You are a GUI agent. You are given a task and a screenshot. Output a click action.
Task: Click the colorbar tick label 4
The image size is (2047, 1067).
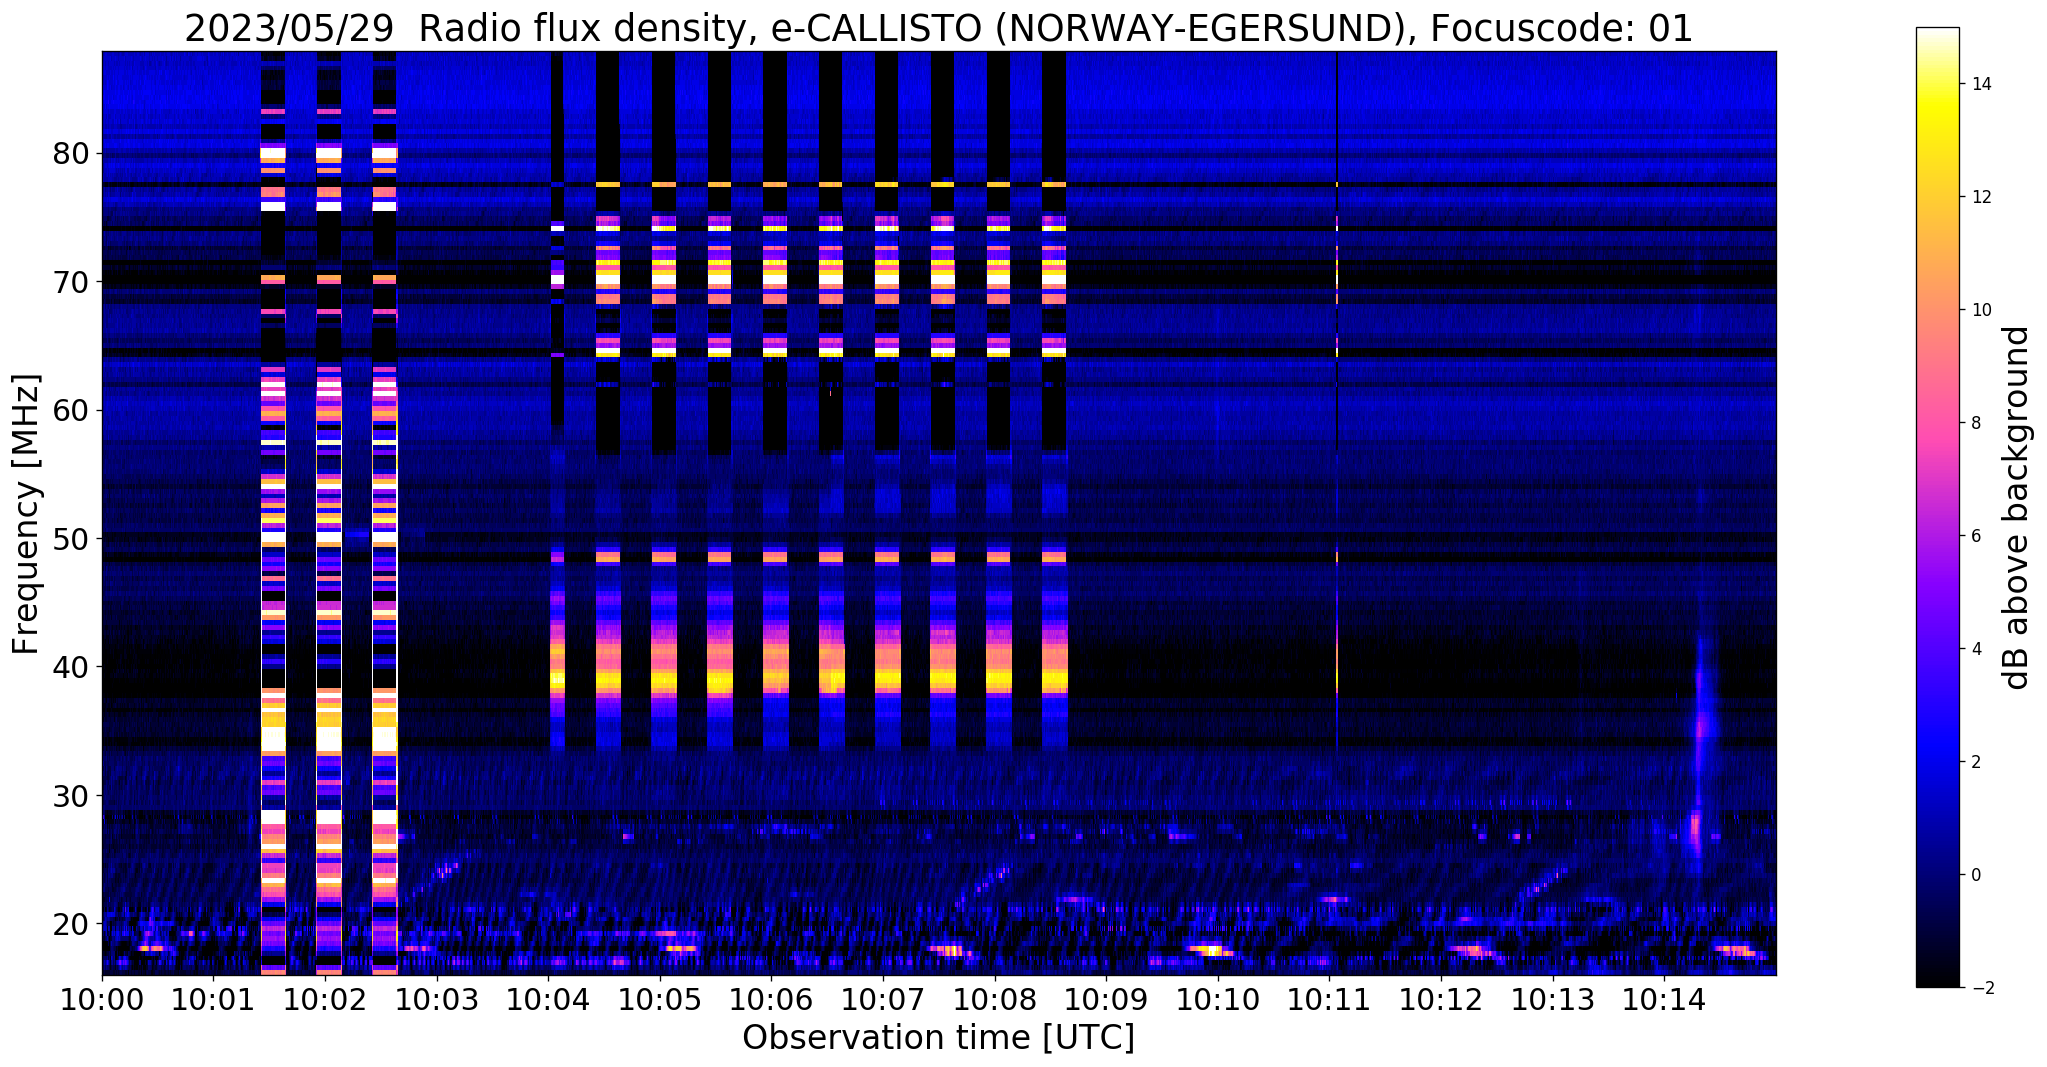pyautogui.click(x=1975, y=649)
